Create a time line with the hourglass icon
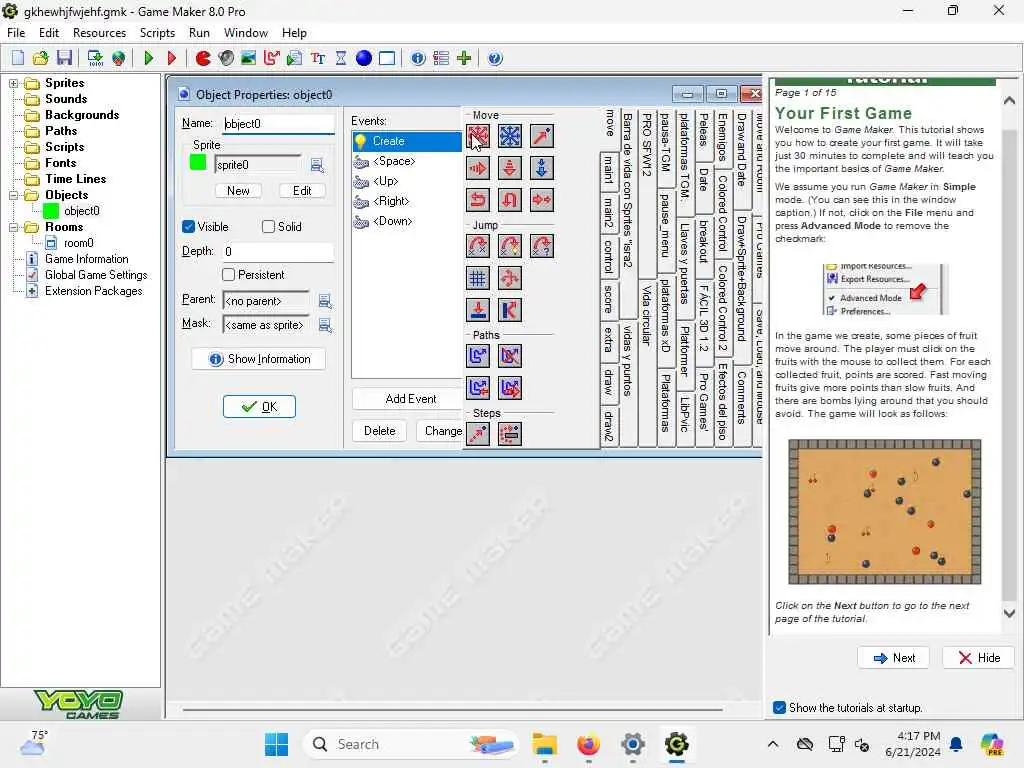The image size is (1024, 768). click(341, 58)
